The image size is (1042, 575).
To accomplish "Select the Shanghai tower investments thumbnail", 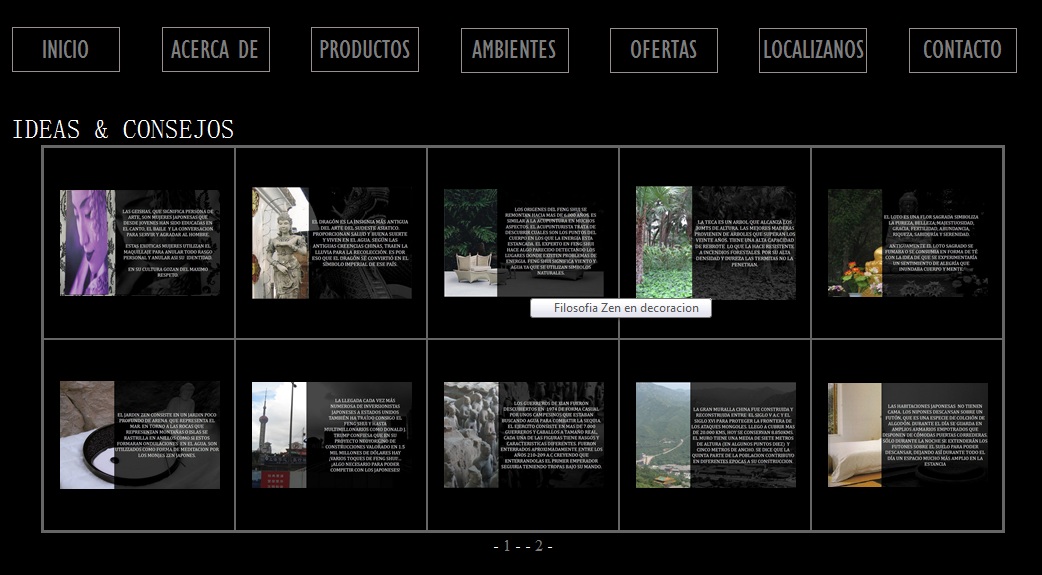I will [331, 435].
